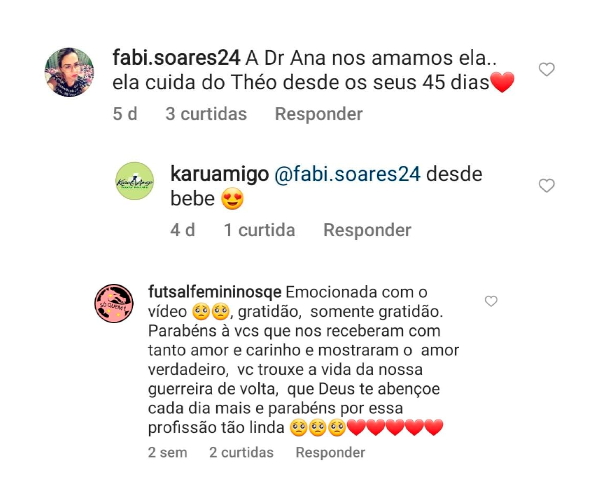Screen dimensions: 598x488
Task: Like futsalfemininosqe's comment with the heart icon
Action: (491, 301)
